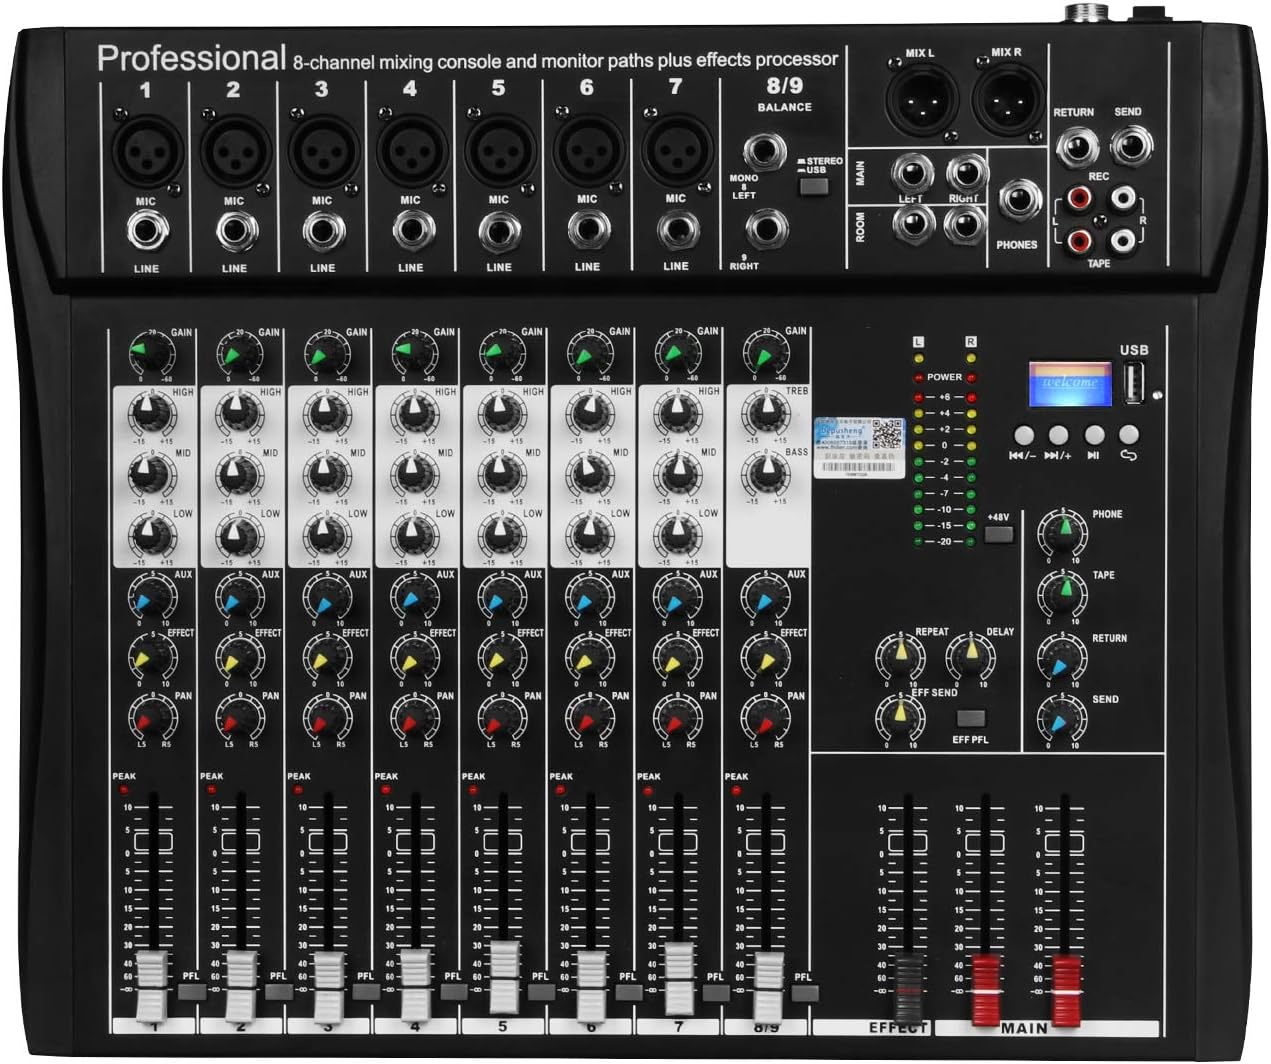Click the welcome LCD display screen
This screenshot has width=1271, height=1064.
coord(1070,383)
